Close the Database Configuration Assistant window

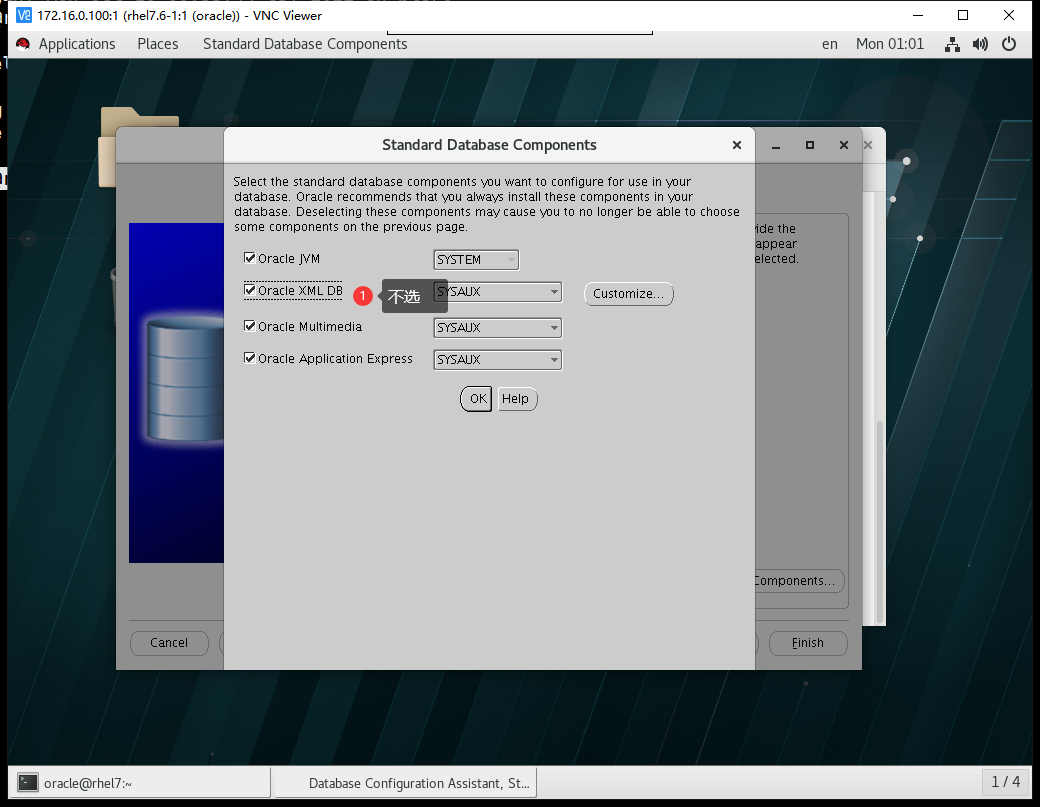pyautogui.click(x=844, y=145)
